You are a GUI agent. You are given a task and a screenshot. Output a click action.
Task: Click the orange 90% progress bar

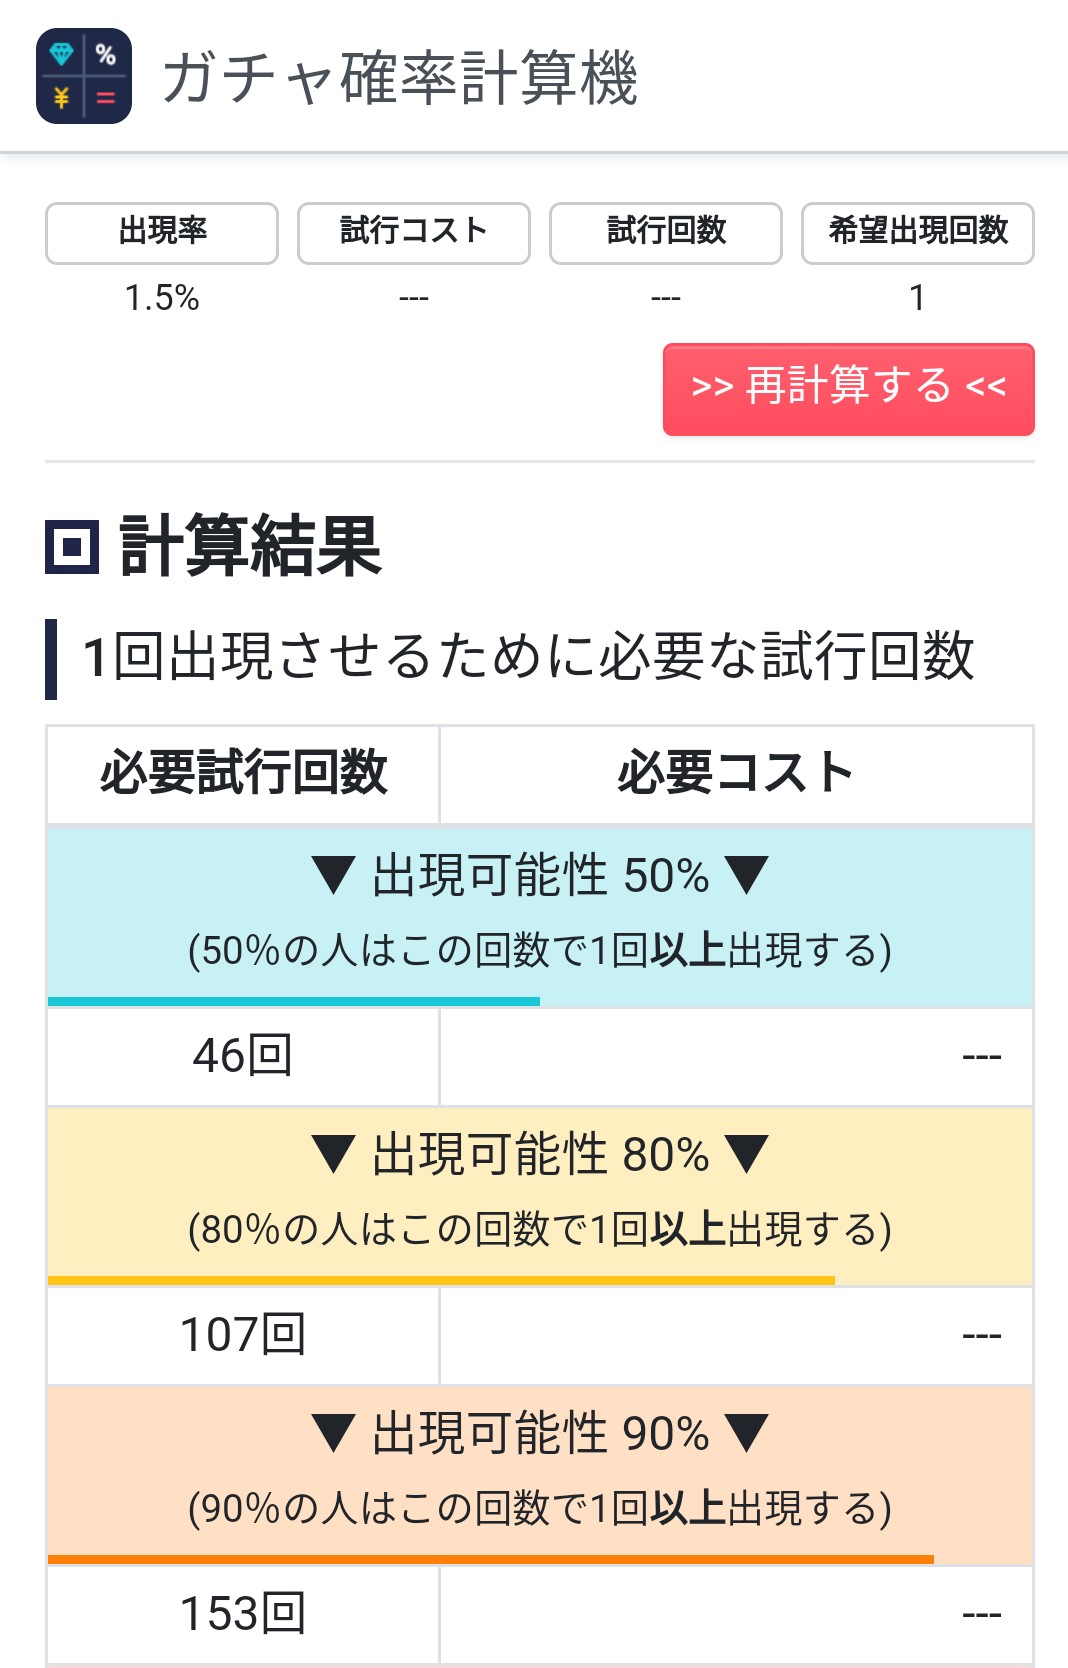click(x=490, y=1559)
